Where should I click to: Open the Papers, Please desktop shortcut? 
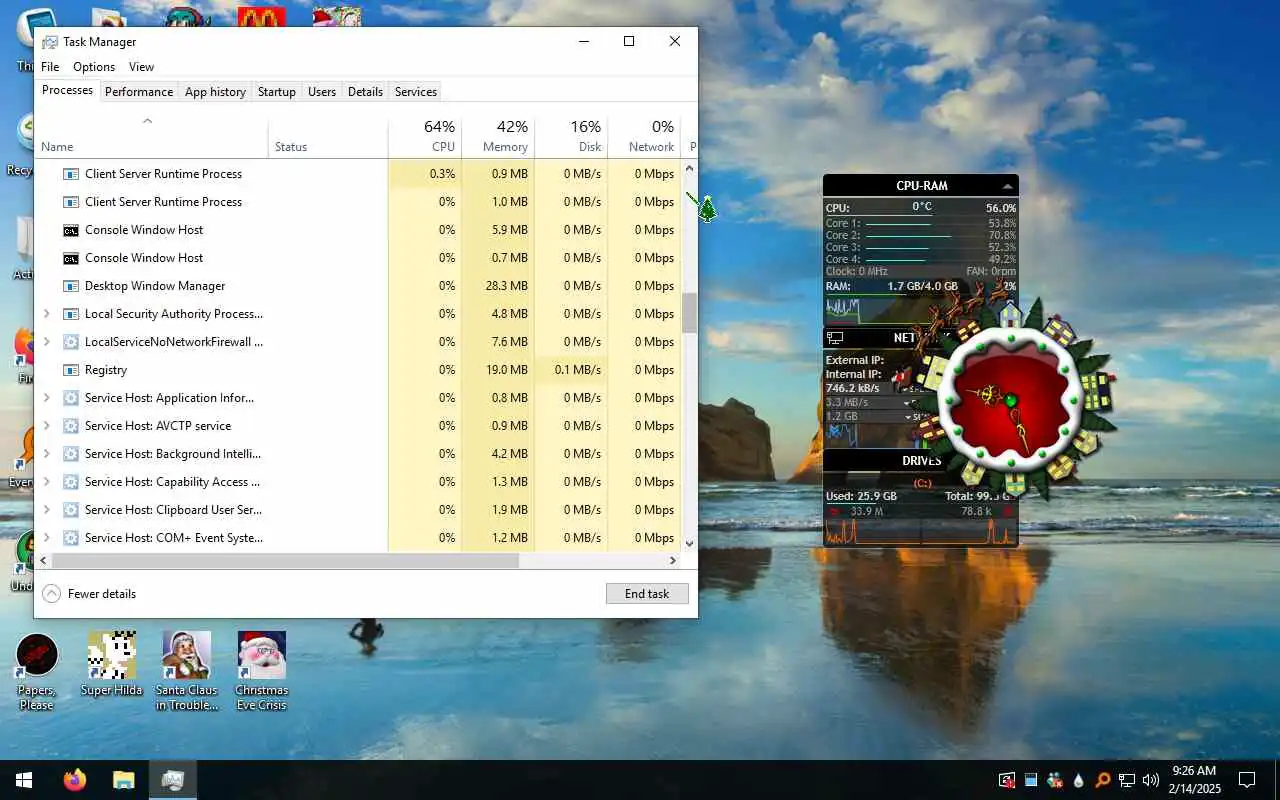point(37,670)
